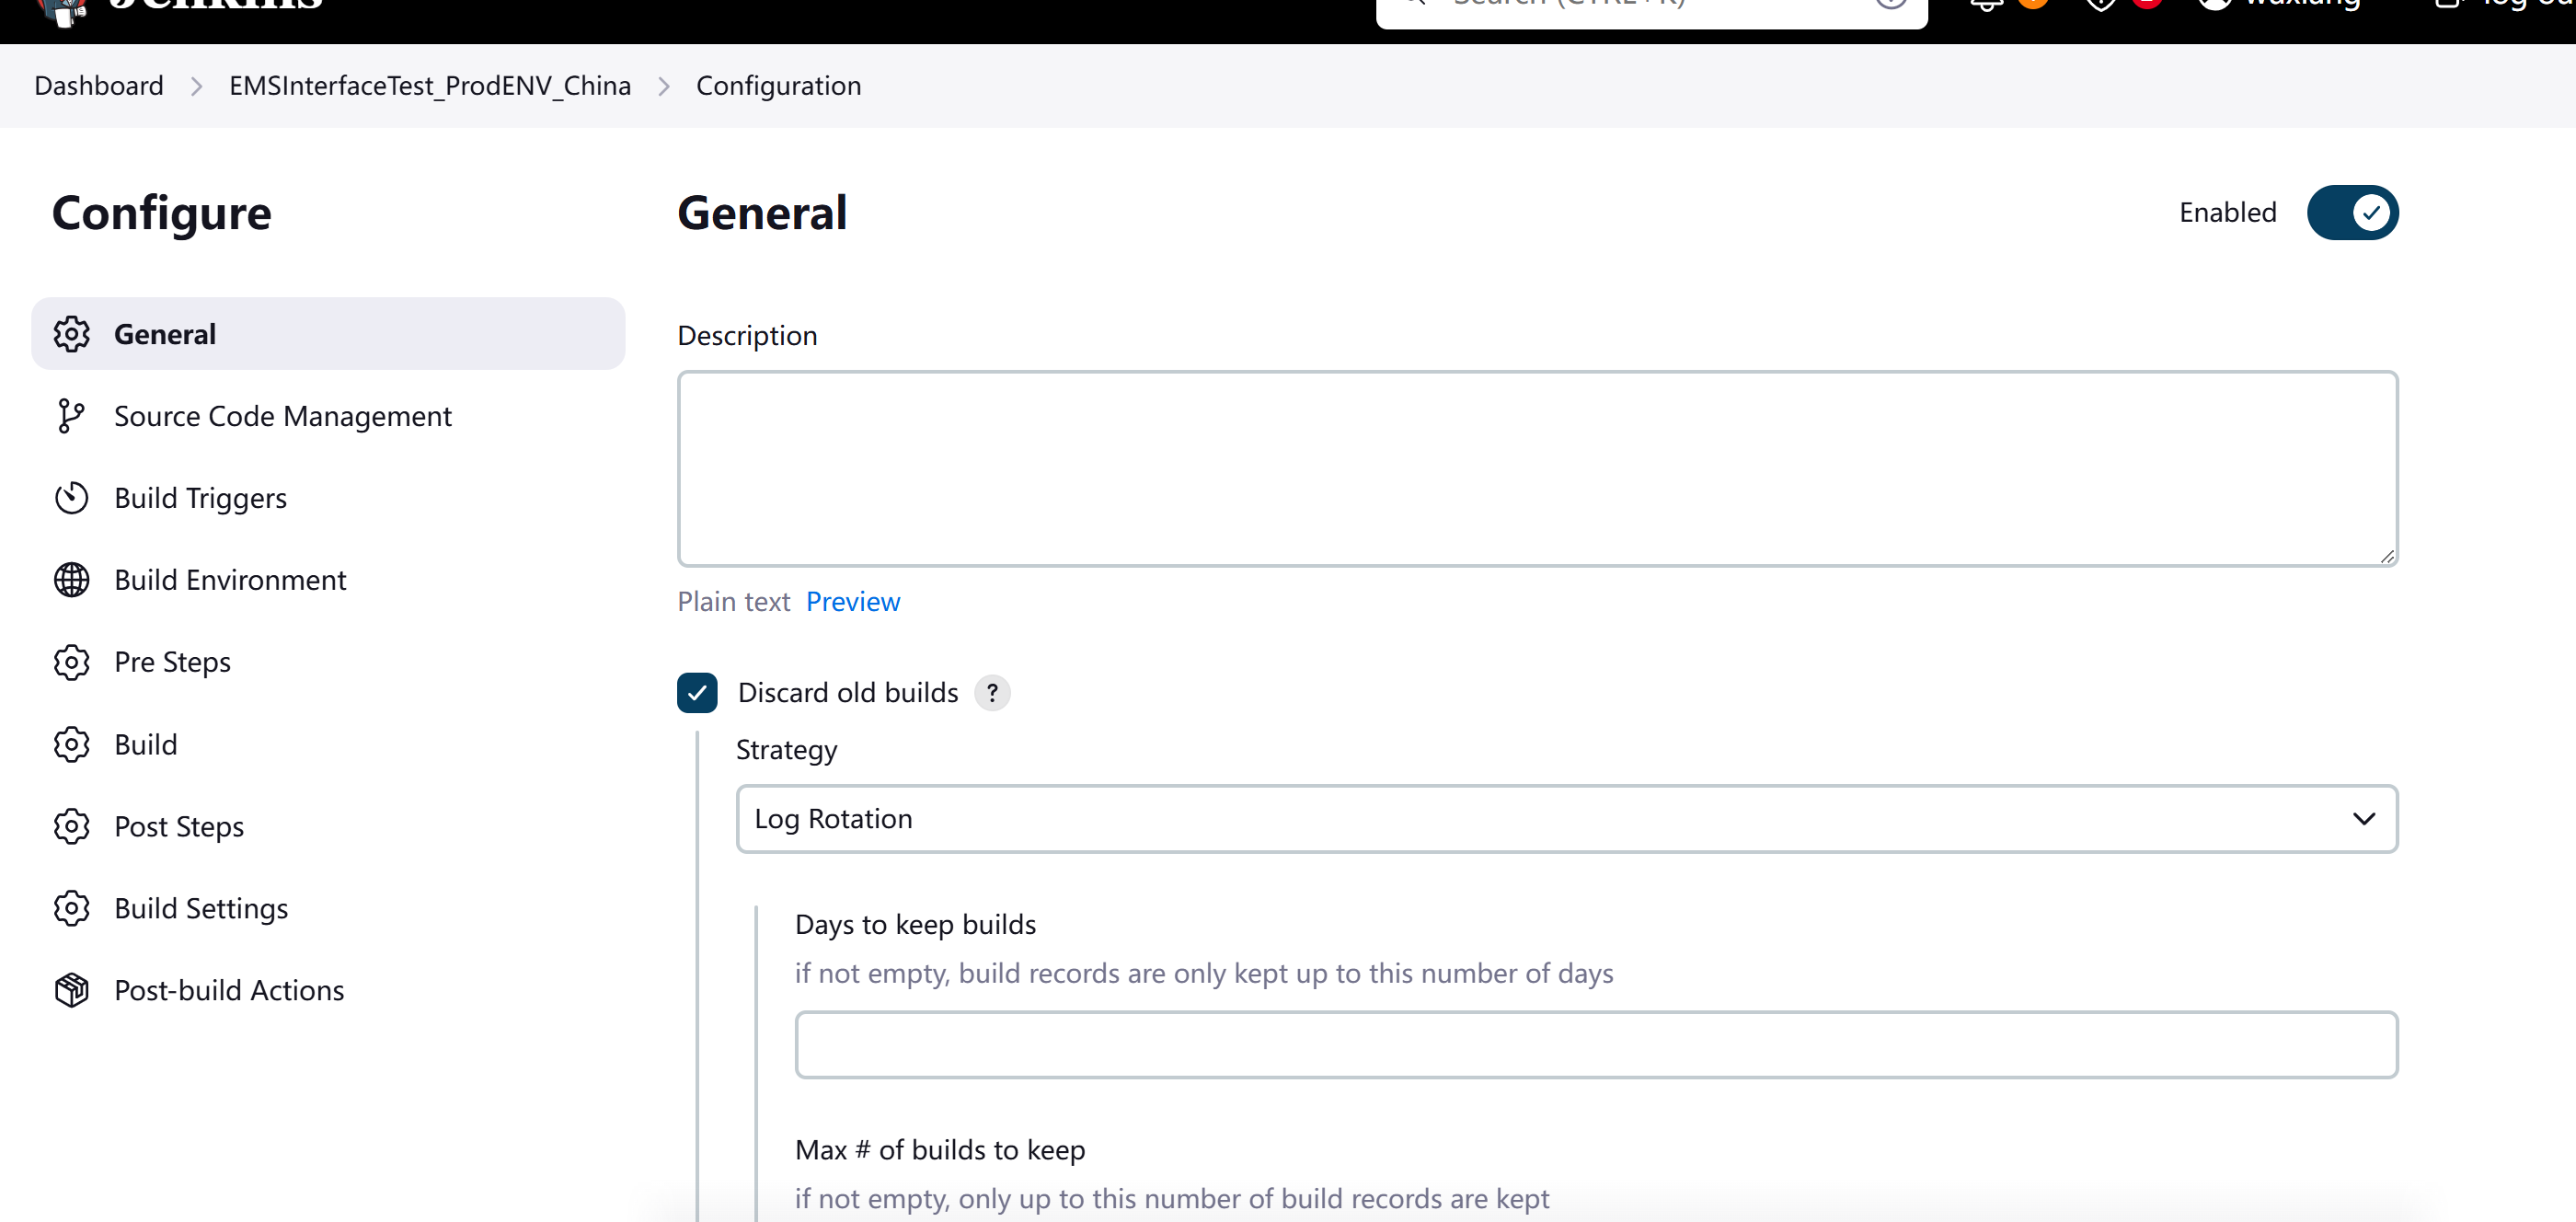
Task: Click the Preview link under Description
Action: (853, 602)
